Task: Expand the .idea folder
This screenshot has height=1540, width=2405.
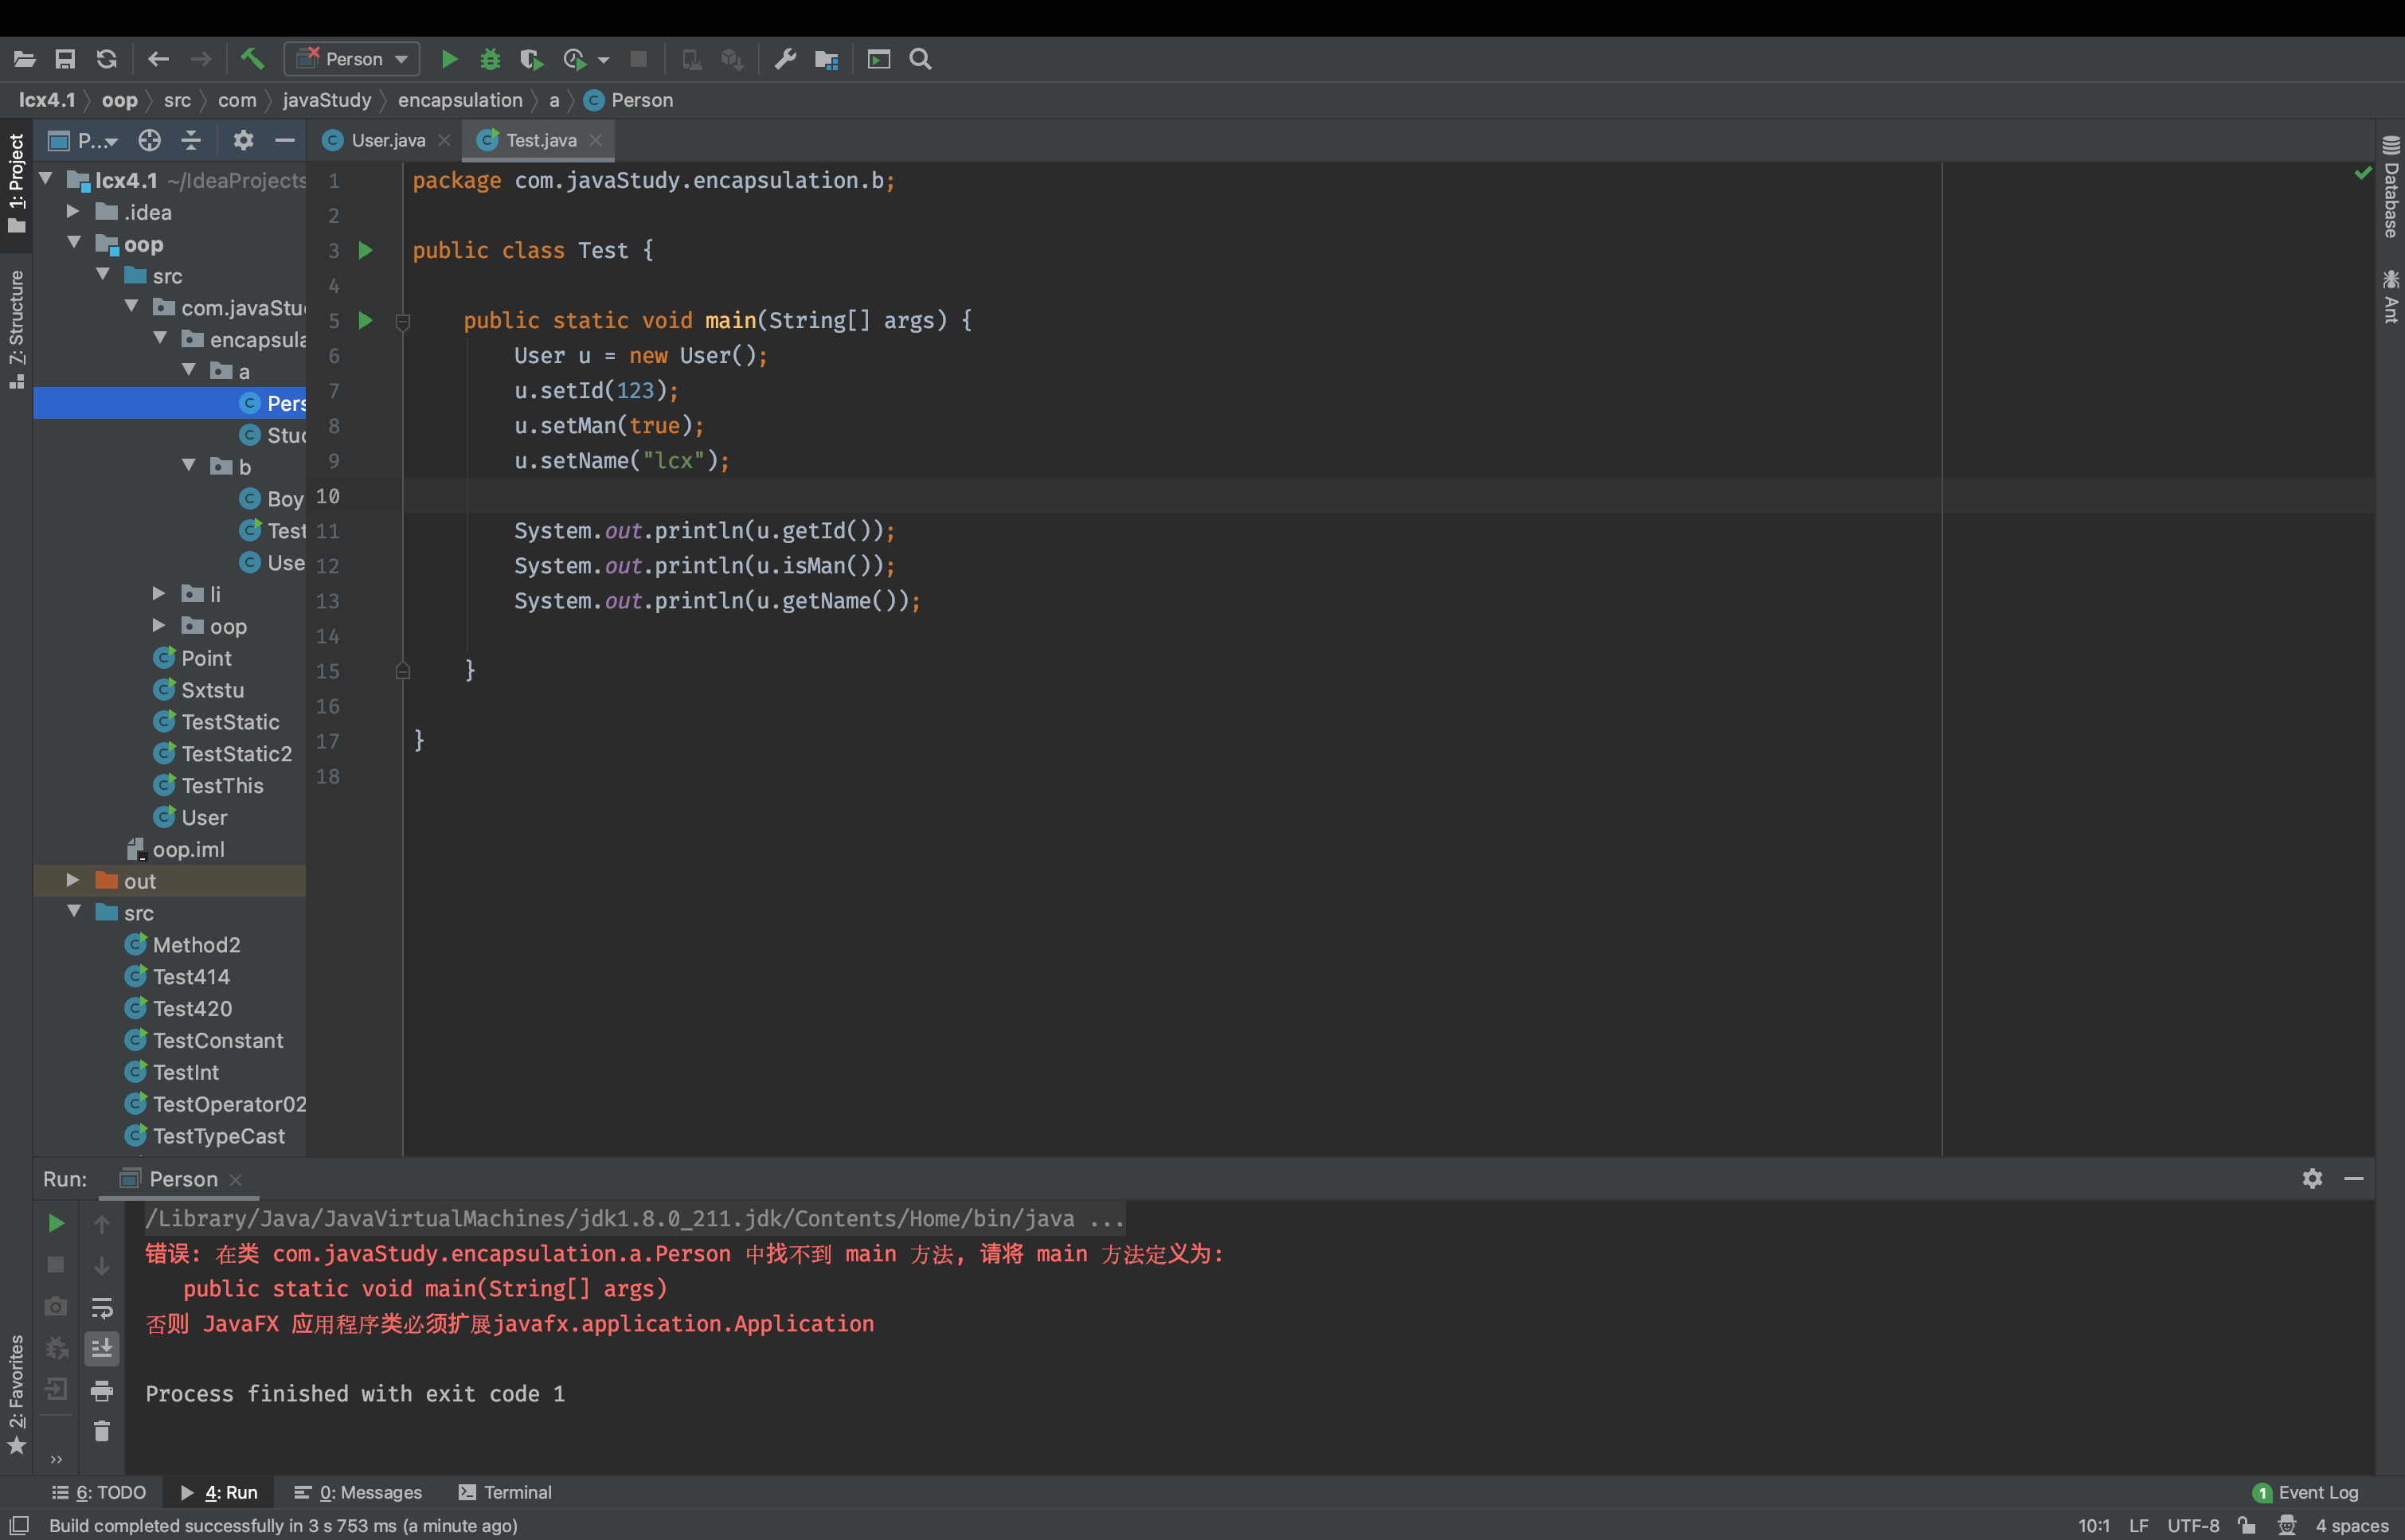Action: coord(72,211)
